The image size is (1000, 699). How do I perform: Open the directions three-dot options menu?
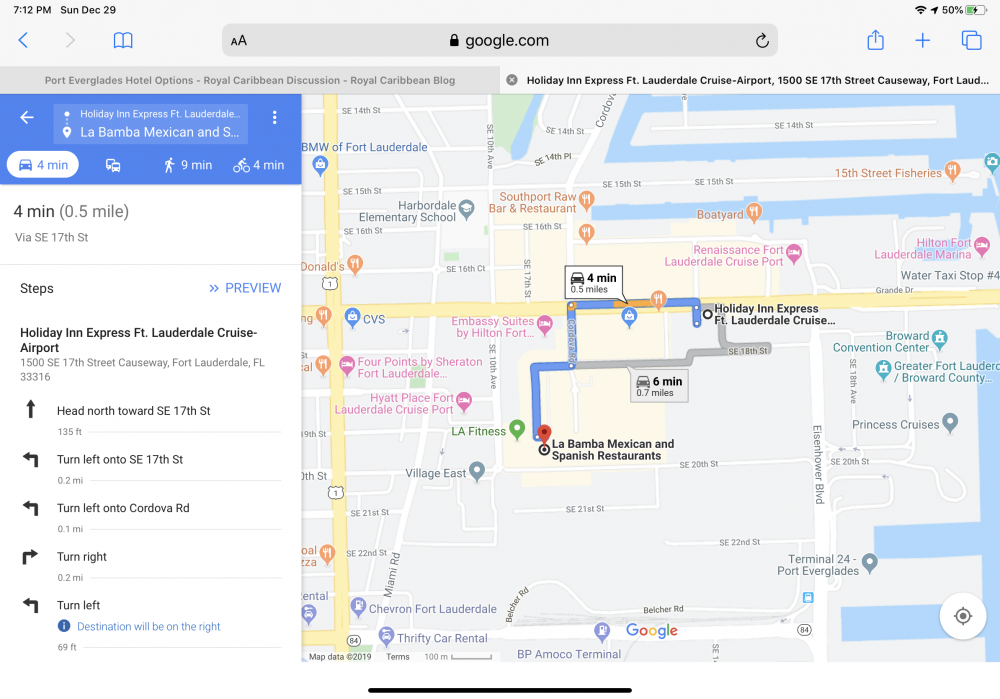274,117
